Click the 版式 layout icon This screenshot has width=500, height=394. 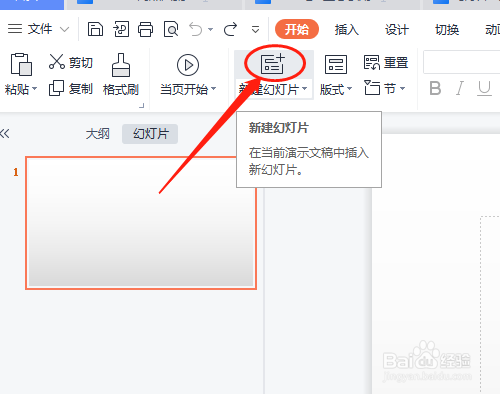tap(336, 64)
